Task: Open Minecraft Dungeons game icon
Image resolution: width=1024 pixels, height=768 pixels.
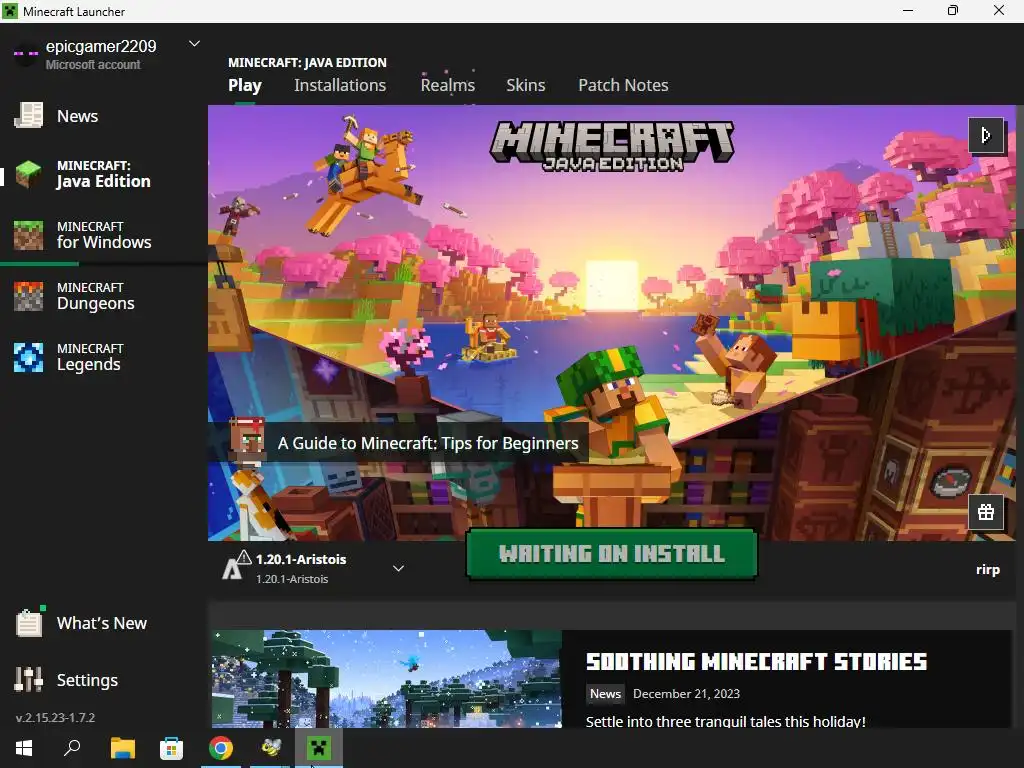Action: tap(29, 296)
